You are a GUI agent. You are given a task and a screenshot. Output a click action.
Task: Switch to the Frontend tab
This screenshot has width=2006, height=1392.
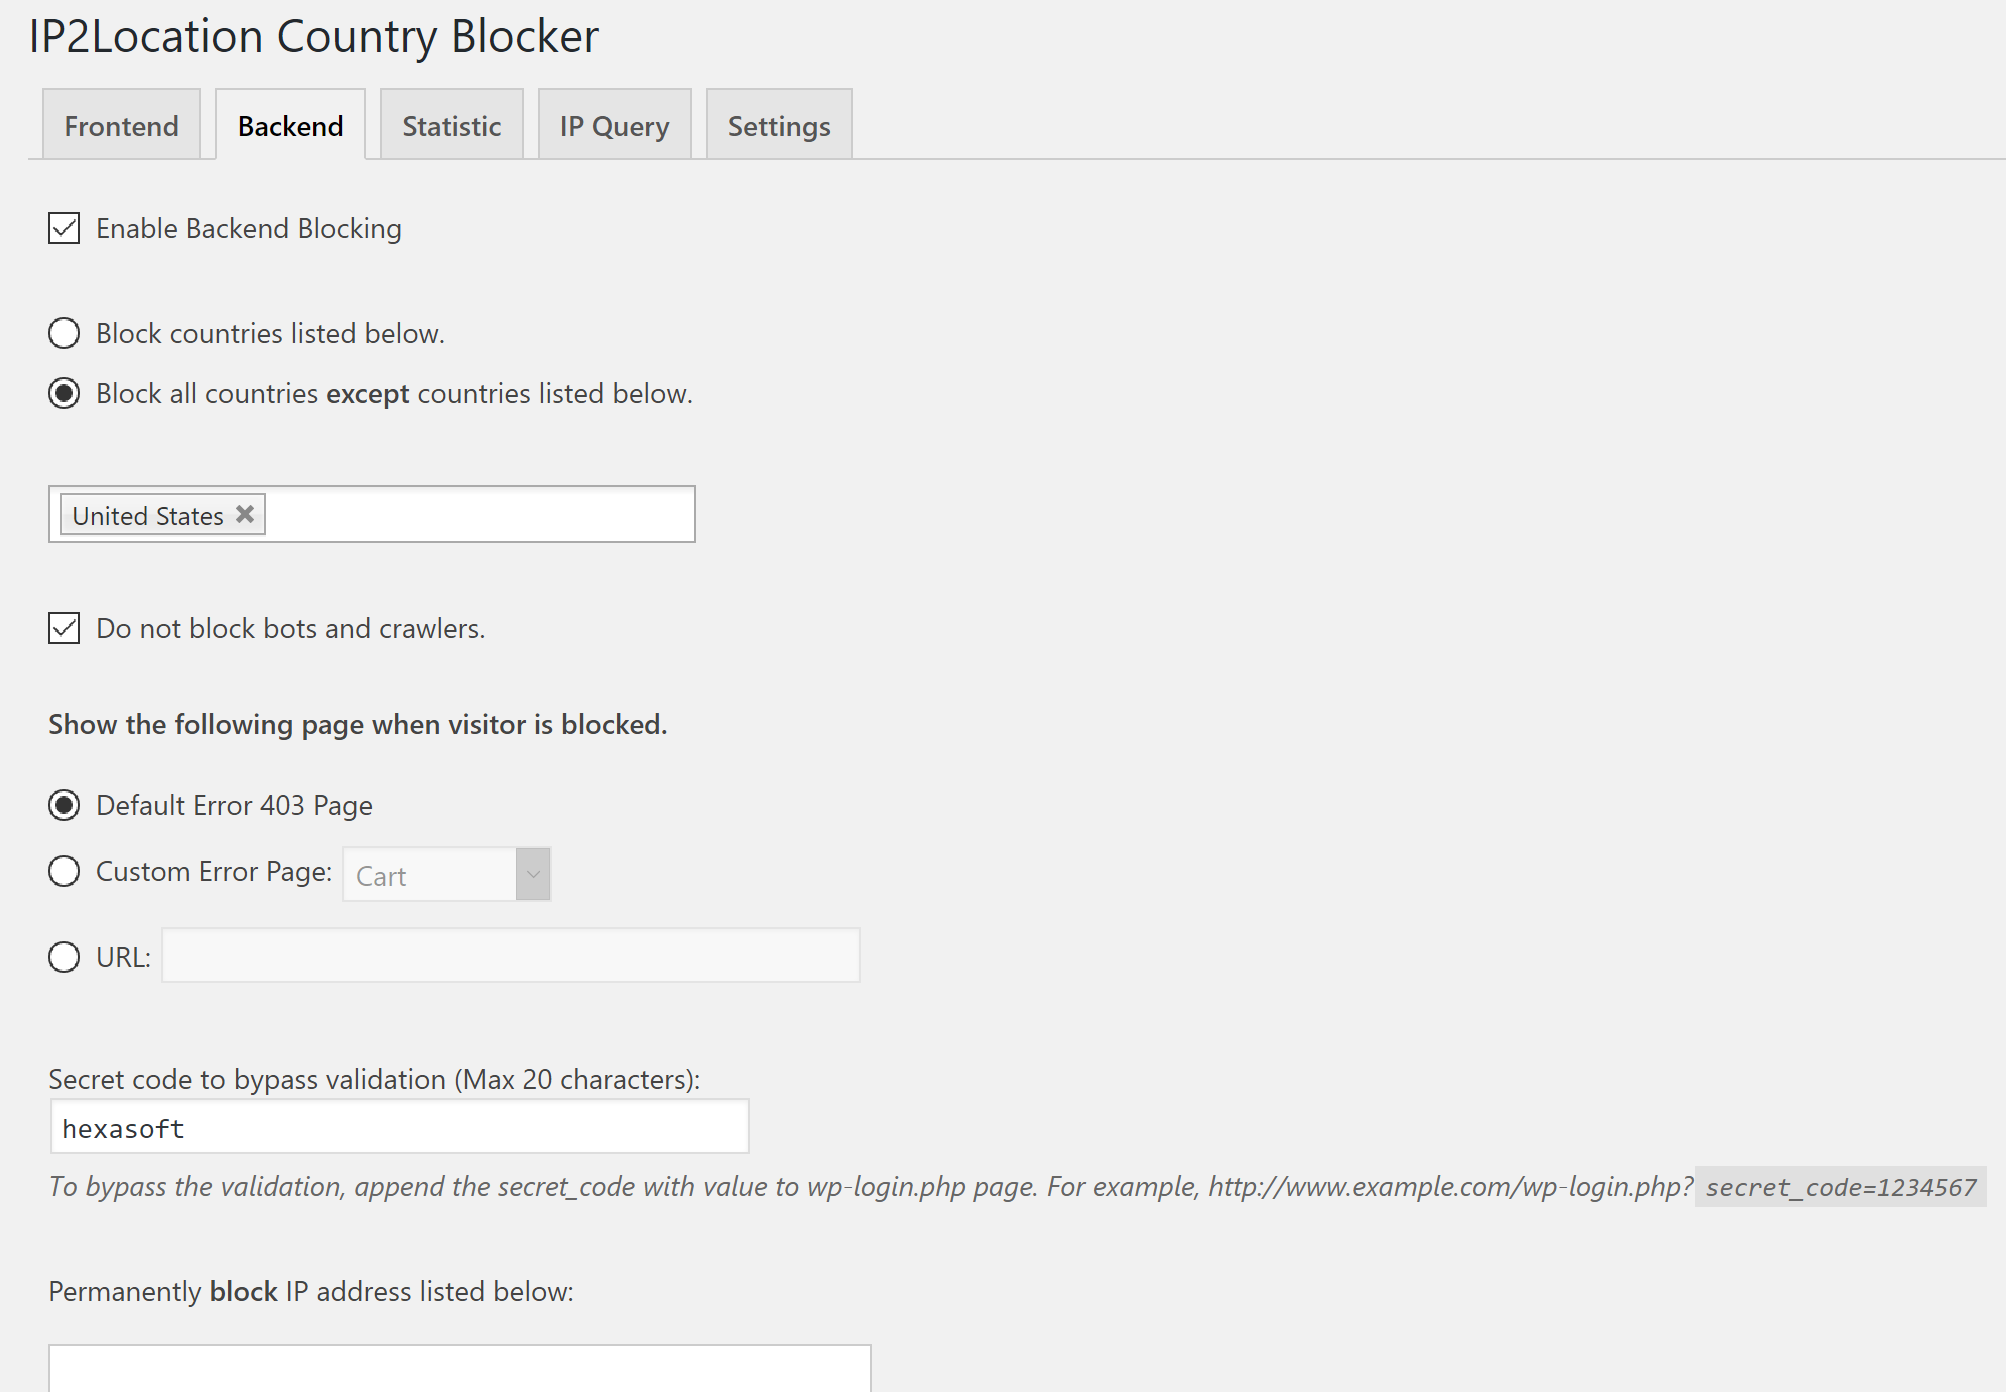(x=121, y=126)
